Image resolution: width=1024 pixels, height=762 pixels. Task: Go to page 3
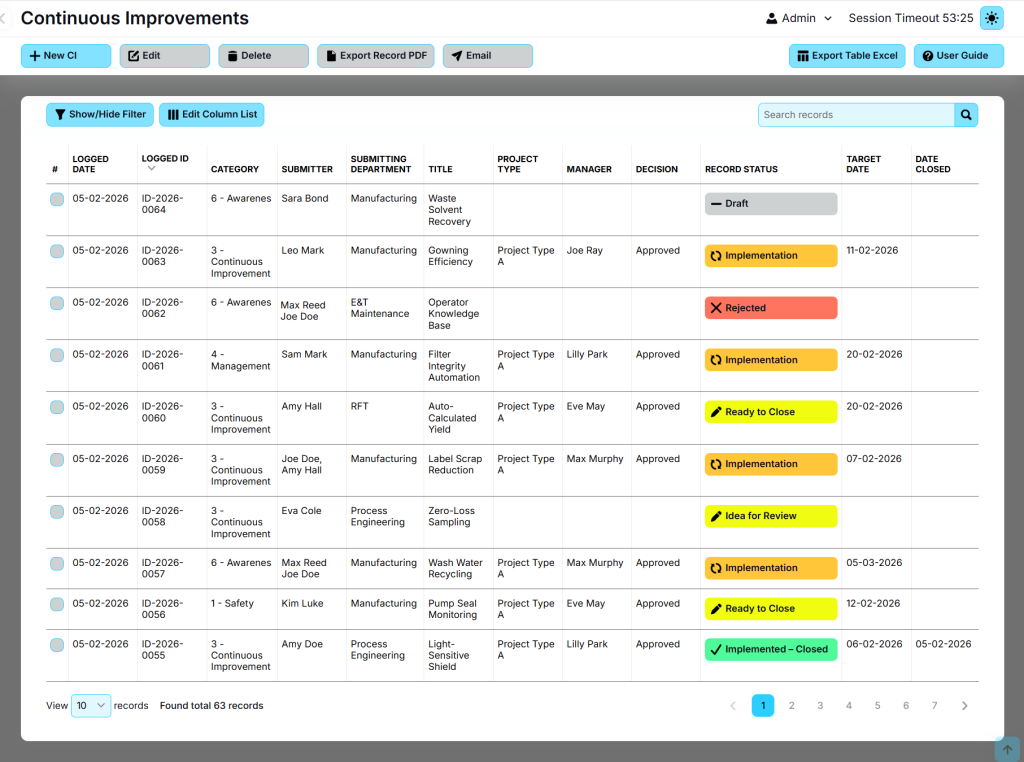coord(820,705)
